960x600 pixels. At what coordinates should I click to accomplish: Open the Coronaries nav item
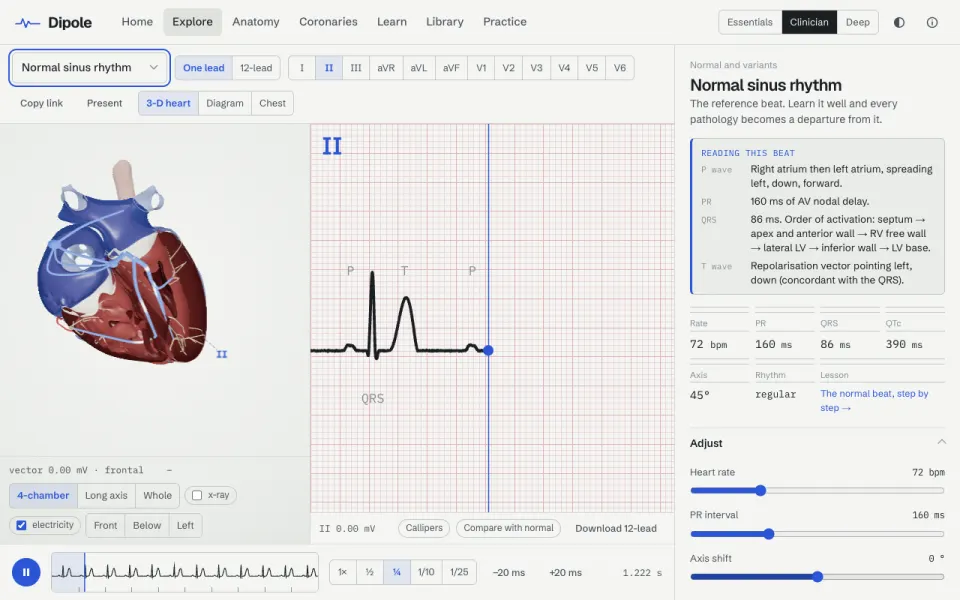[328, 22]
